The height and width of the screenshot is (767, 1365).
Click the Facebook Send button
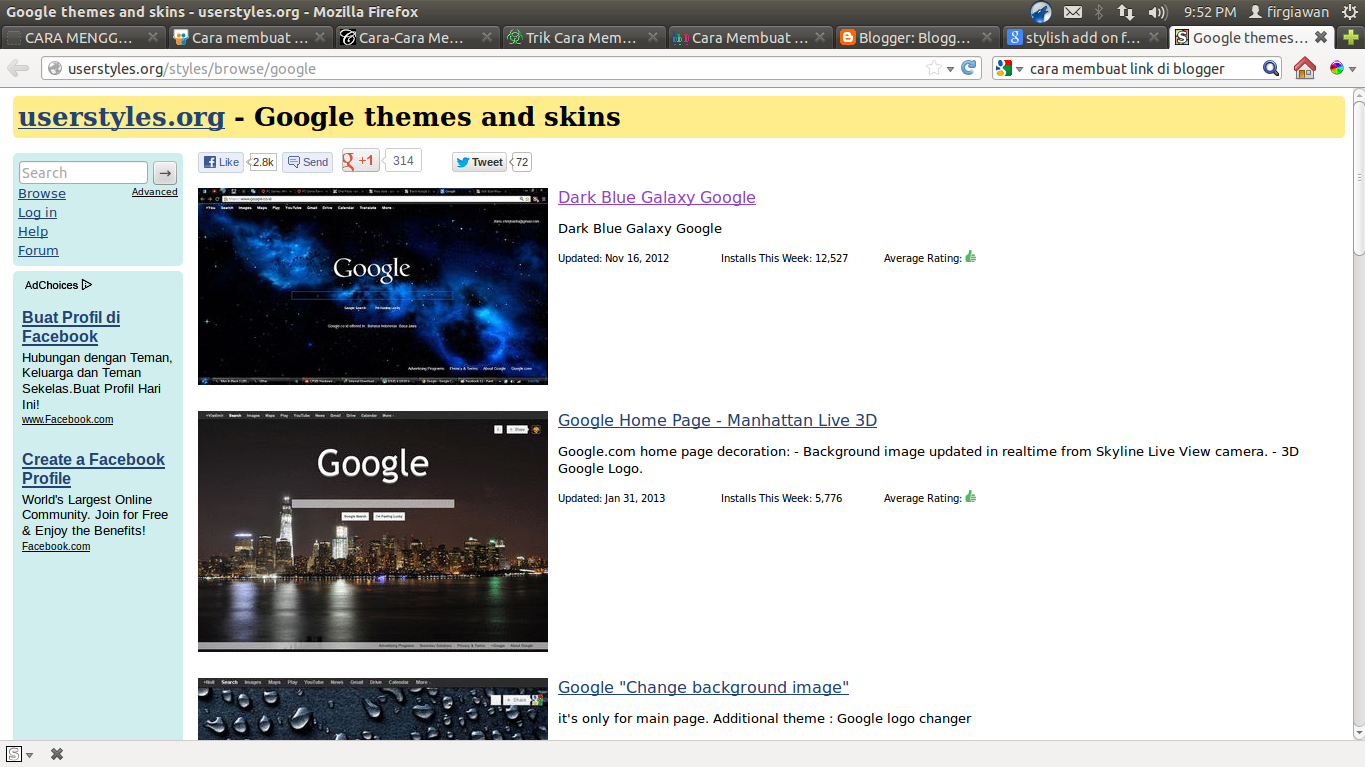[x=307, y=162]
